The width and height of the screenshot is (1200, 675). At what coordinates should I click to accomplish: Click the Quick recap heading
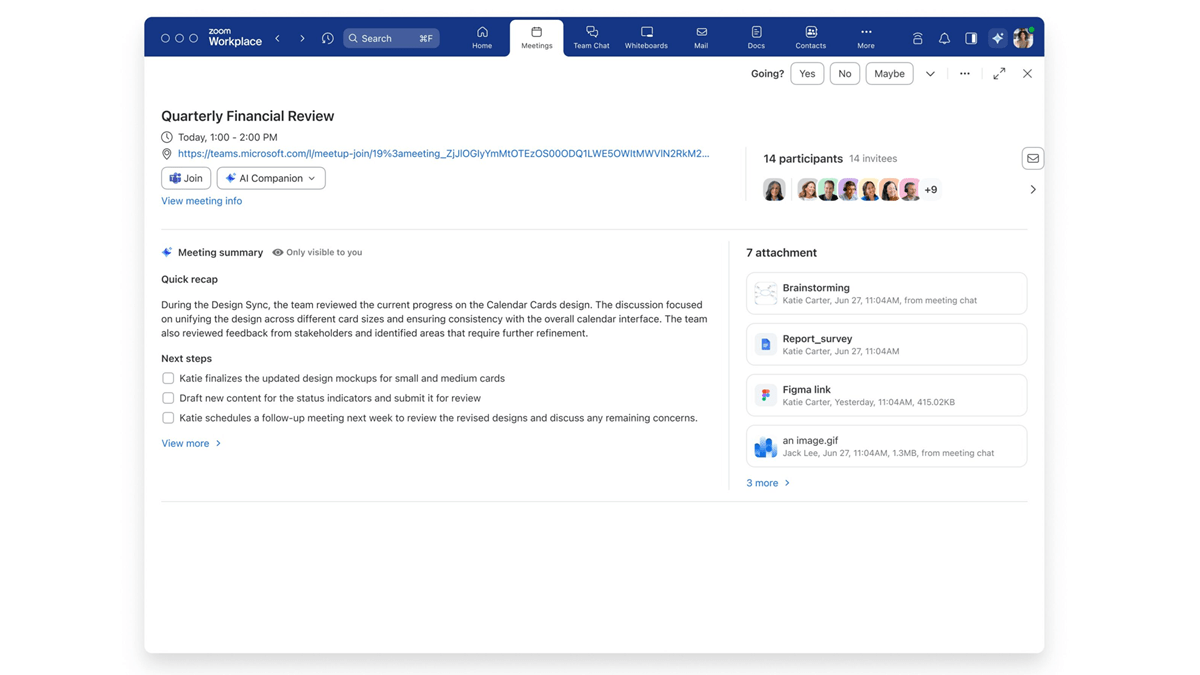(x=189, y=279)
